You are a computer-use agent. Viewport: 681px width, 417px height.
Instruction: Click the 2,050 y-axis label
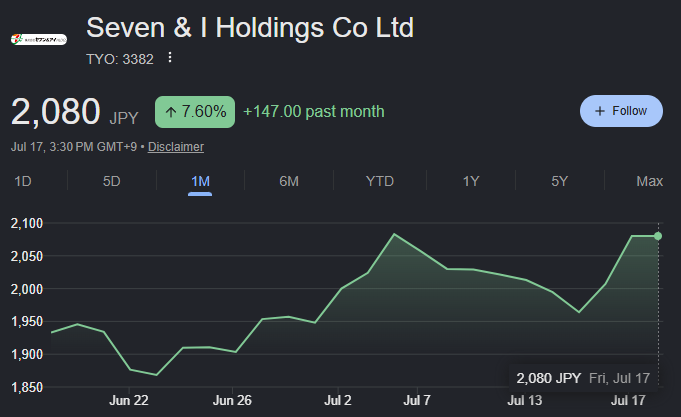(x=27, y=256)
